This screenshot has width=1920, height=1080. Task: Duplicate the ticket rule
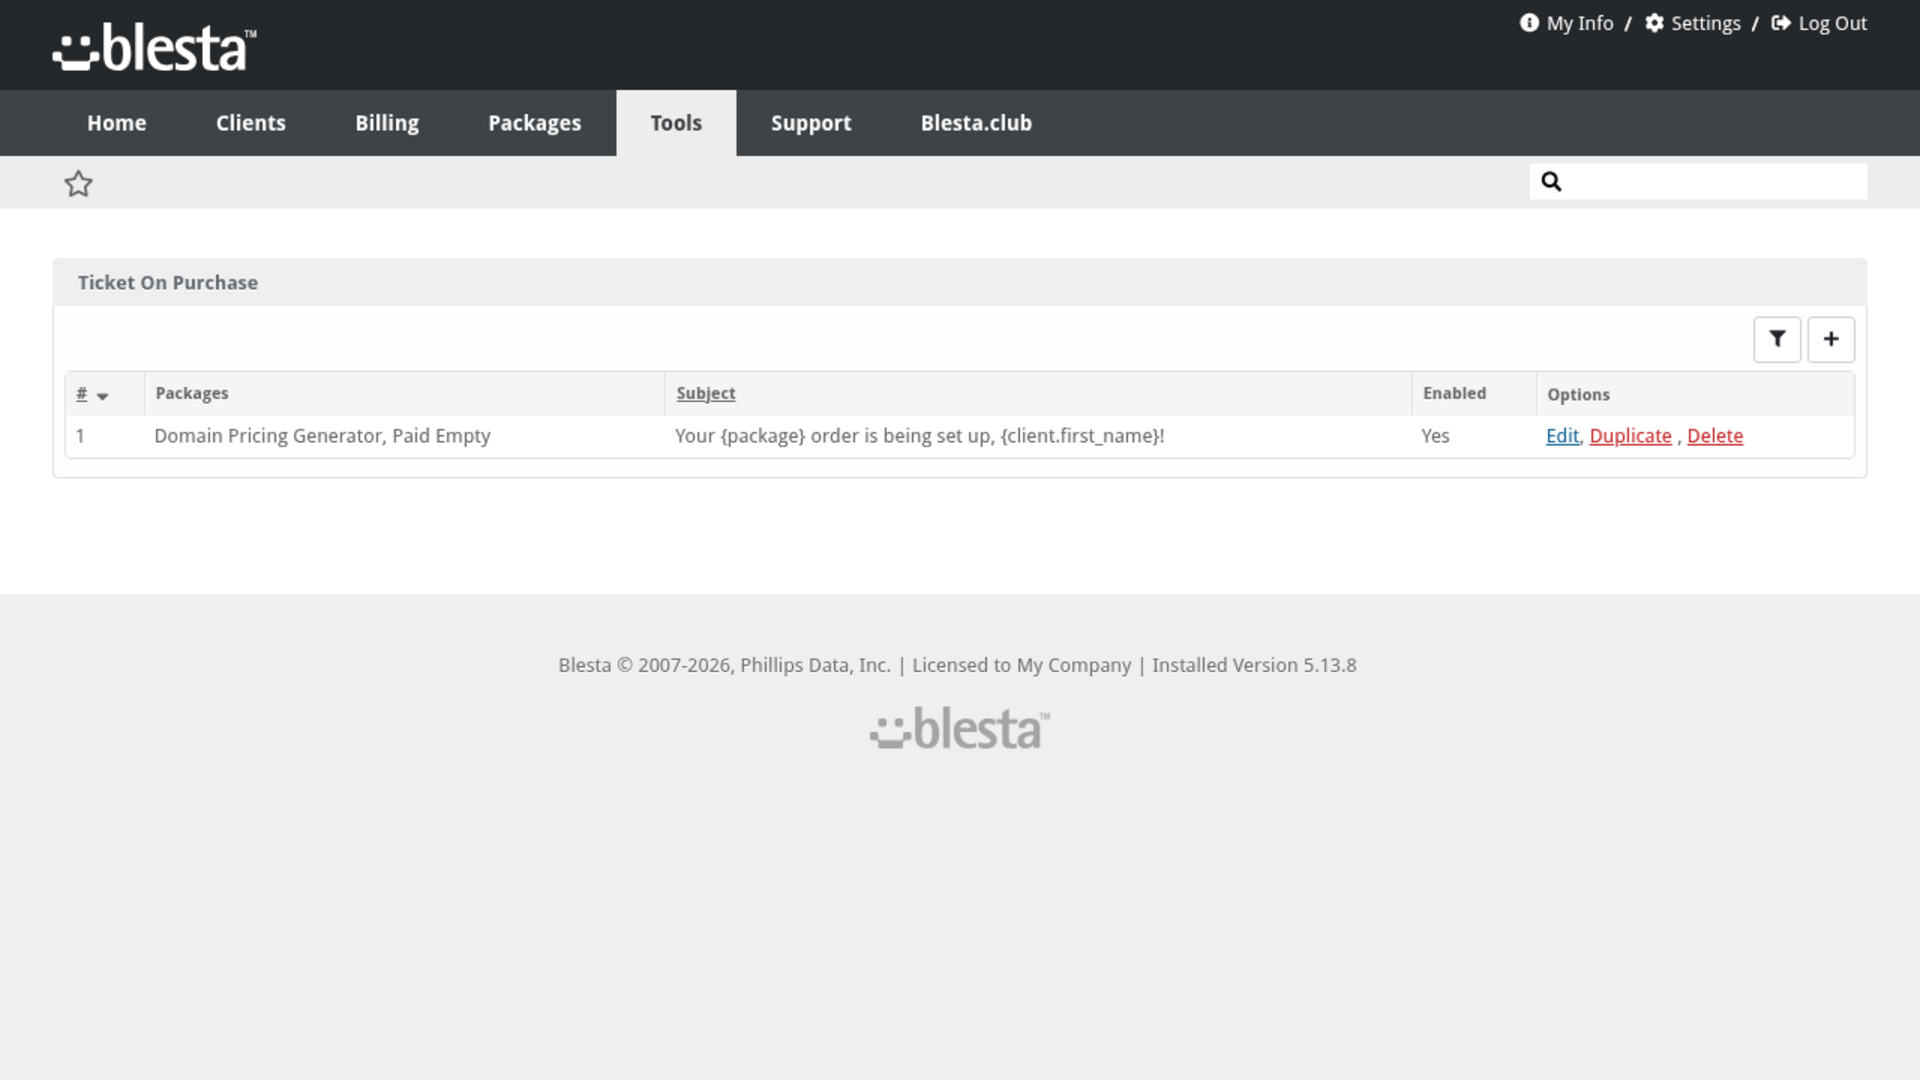pos(1630,436)
